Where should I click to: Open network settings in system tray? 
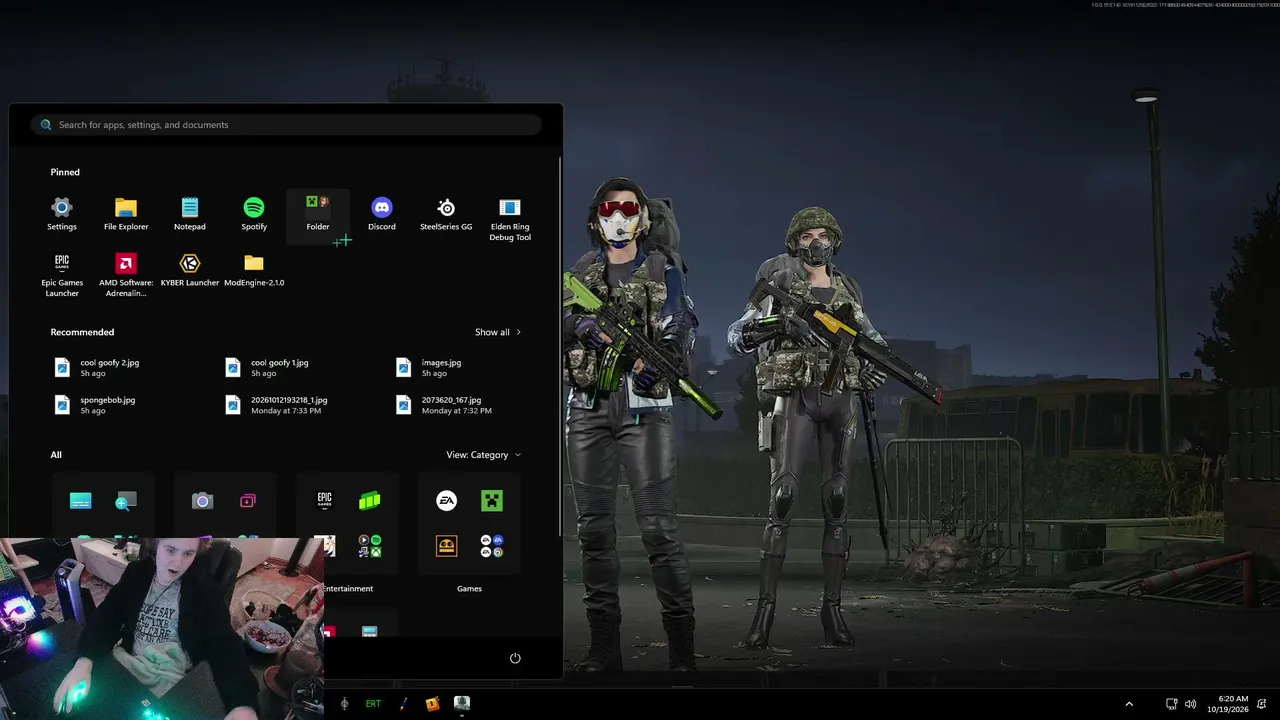pyautogui.click(x=1172, y=704)
